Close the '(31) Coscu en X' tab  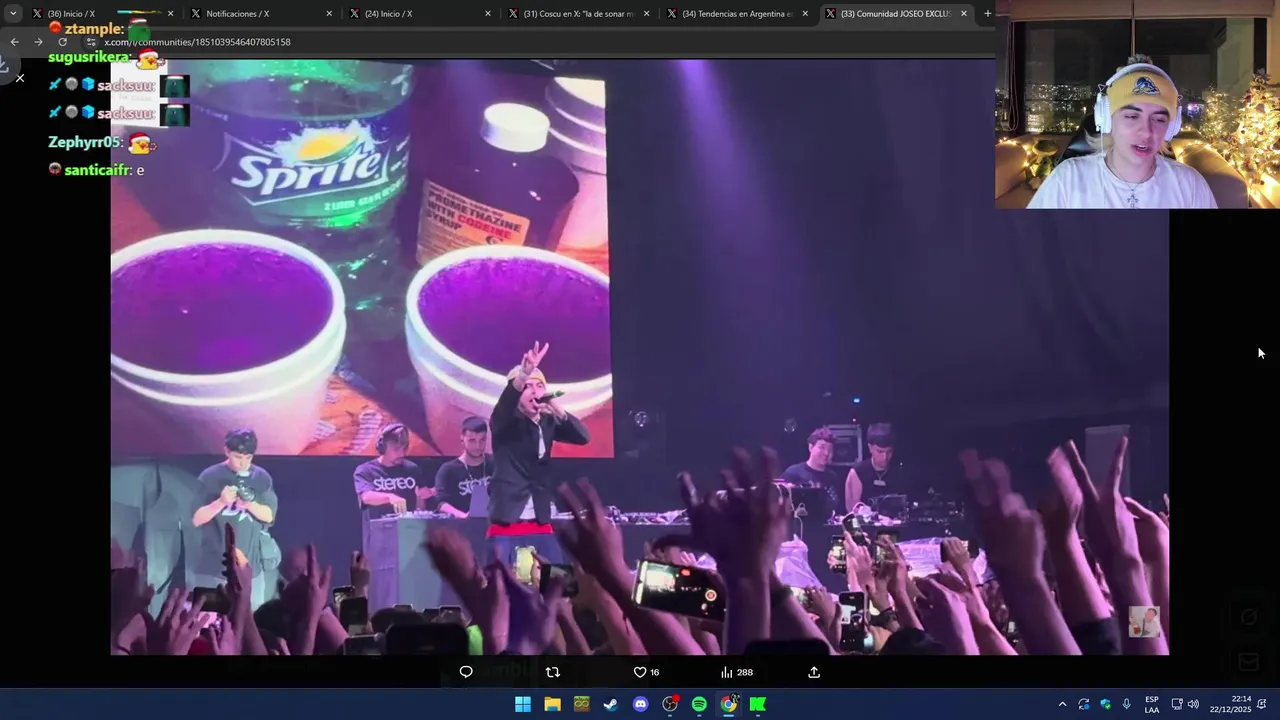click(647, 14)
